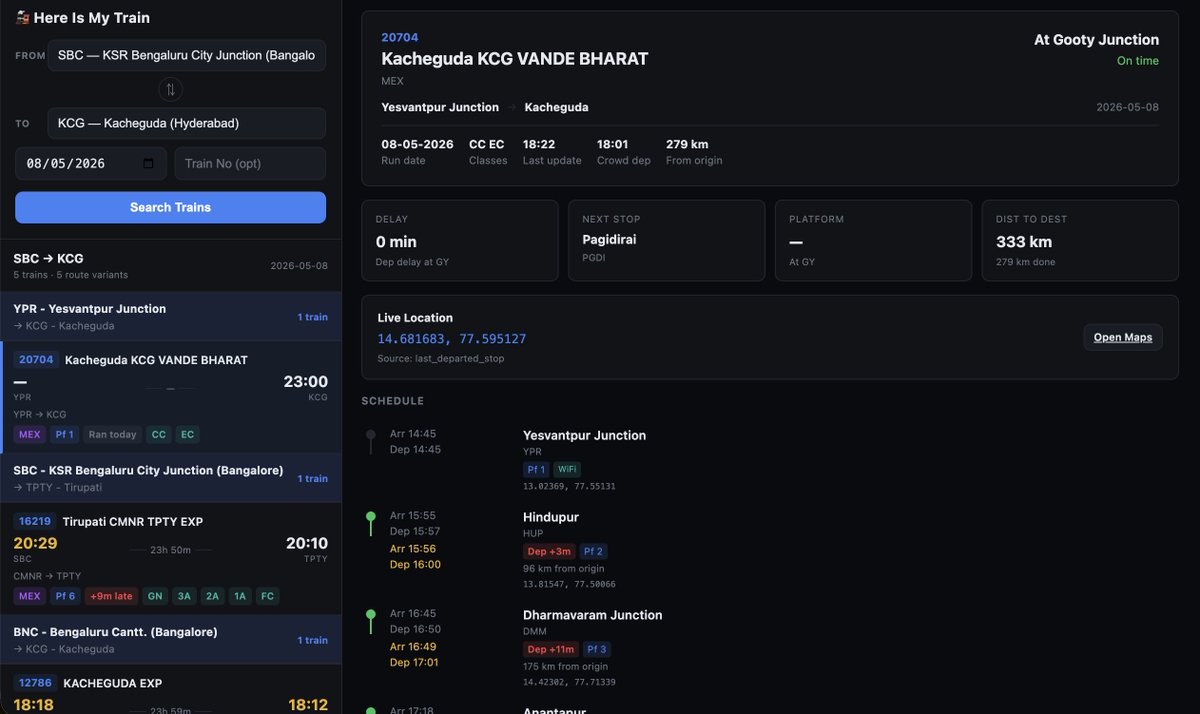Click the 'Pf 6' tag on Tirupati train
Image resolution: width=1200 pixels, height=714 pixels.
(64, 596)
